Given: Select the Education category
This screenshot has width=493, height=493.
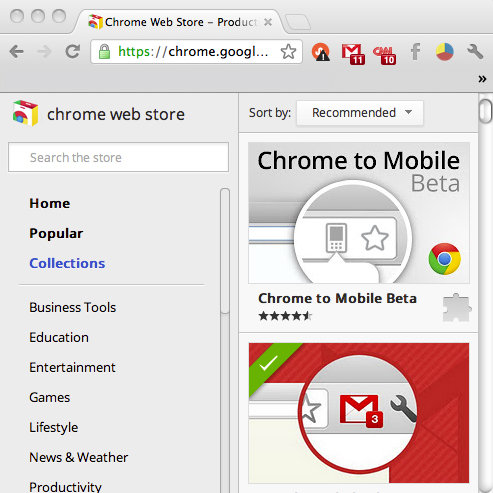Looking at the screenshot, I should (59, 337).
